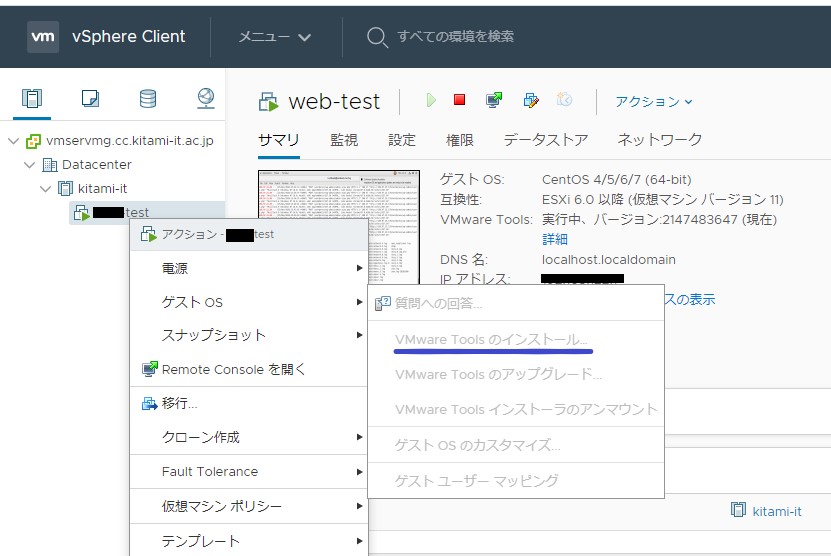
Task: Select VMware Tools のアップグレード... entry
Action: click(516, 374)
